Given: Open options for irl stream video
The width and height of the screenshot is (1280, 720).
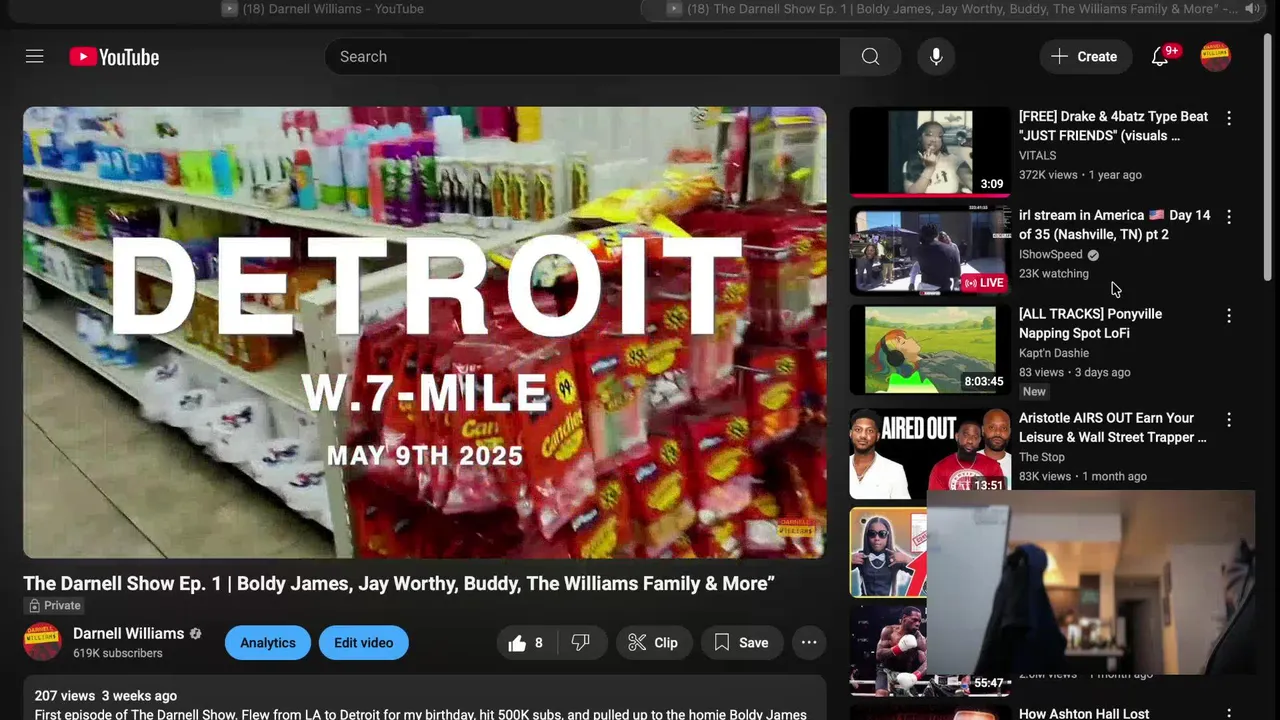Looking at the screenshot, I should coord(1229,216).
